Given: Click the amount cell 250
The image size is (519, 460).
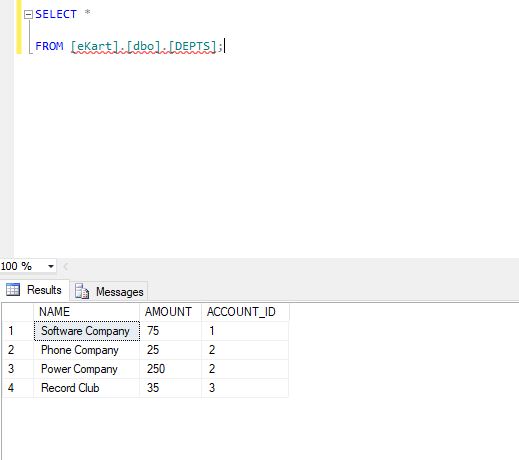Looking at the screenshot, I should pyautogui.click(x=170, y=369).
